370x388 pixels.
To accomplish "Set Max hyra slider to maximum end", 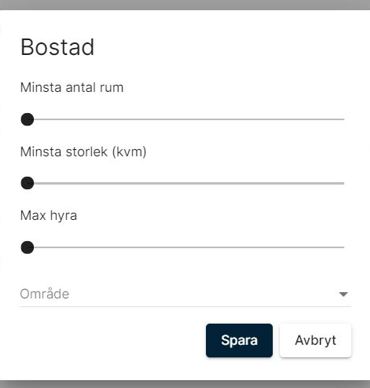I will pyautogui.click(x=343, y=248).
